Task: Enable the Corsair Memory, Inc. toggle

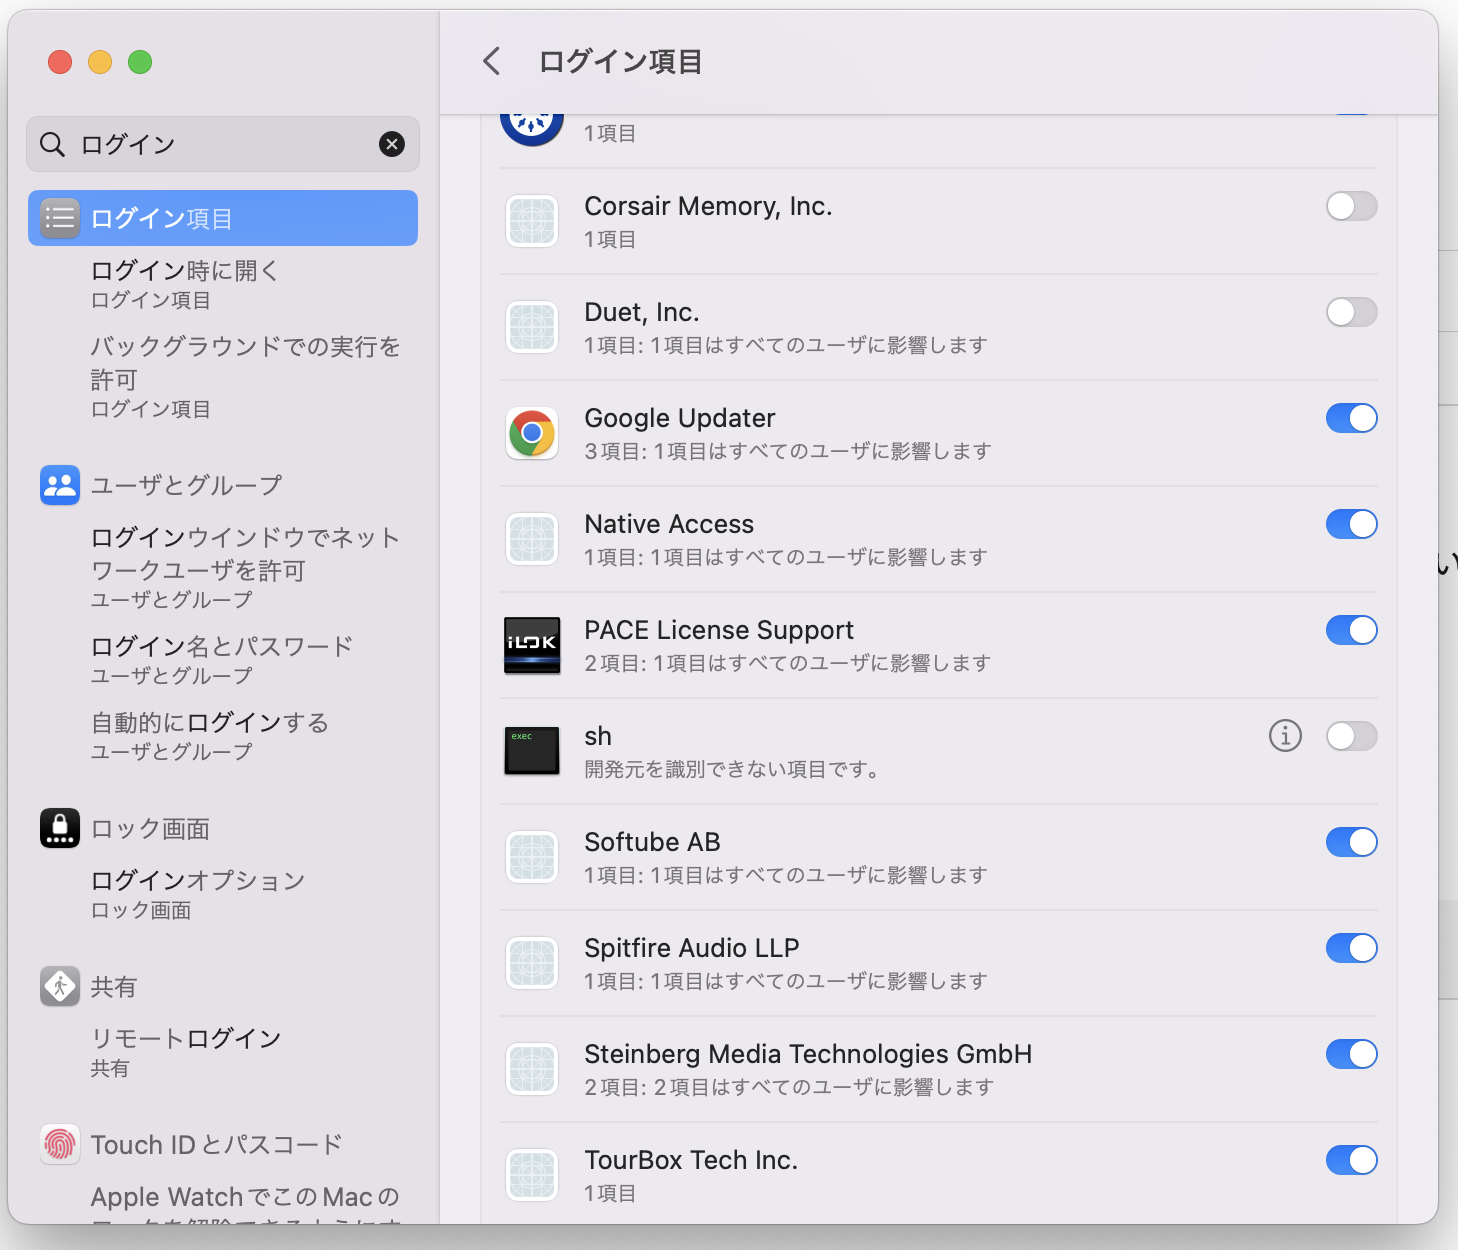Action: [x=1351, y=206]
